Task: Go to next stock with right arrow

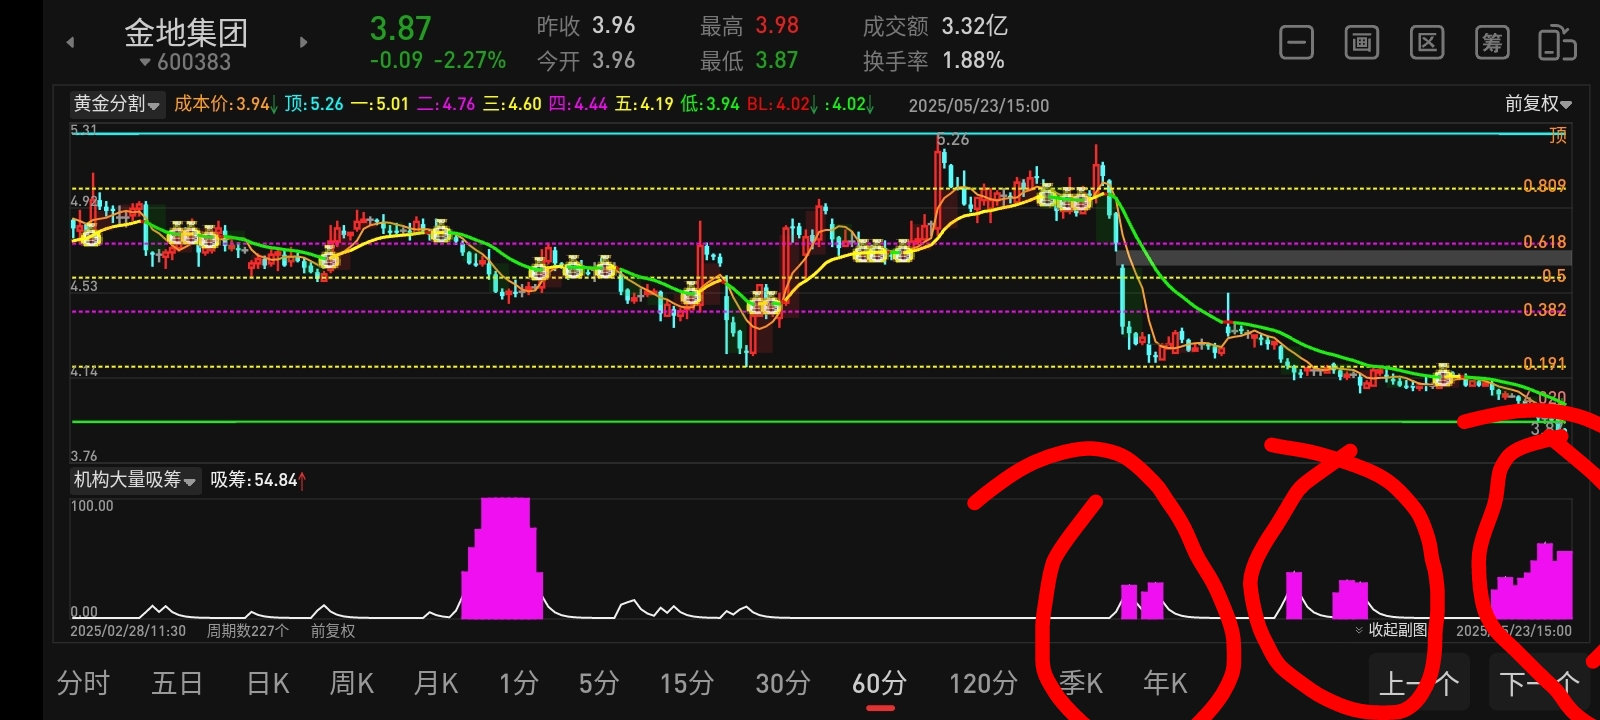Action: point(304,42)
